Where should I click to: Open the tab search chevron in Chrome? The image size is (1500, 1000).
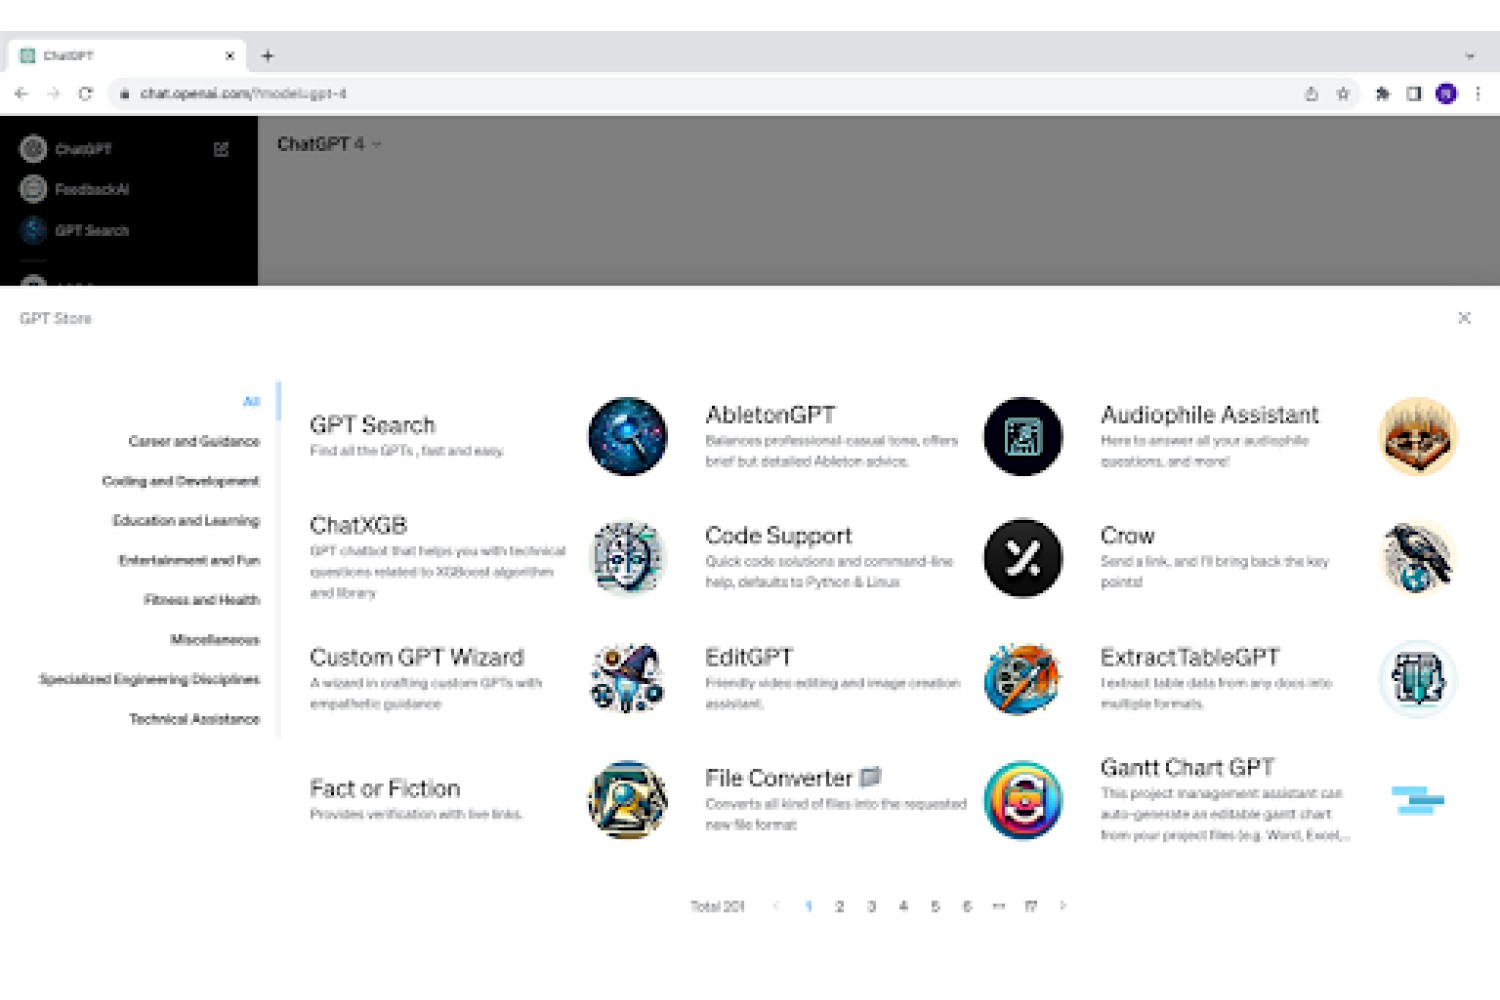click(1470, 56)
